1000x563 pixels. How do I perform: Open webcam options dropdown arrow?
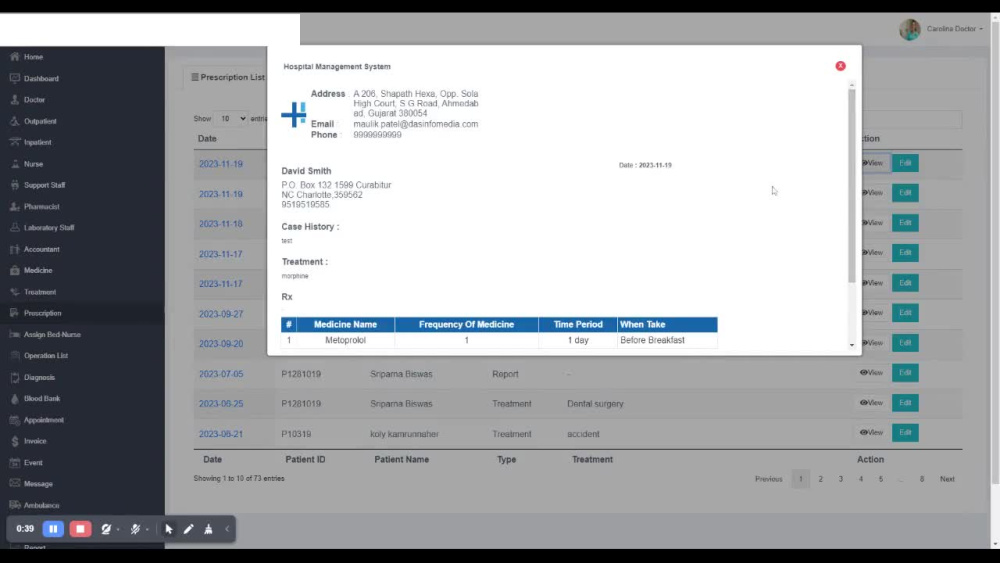pos(119,529)
